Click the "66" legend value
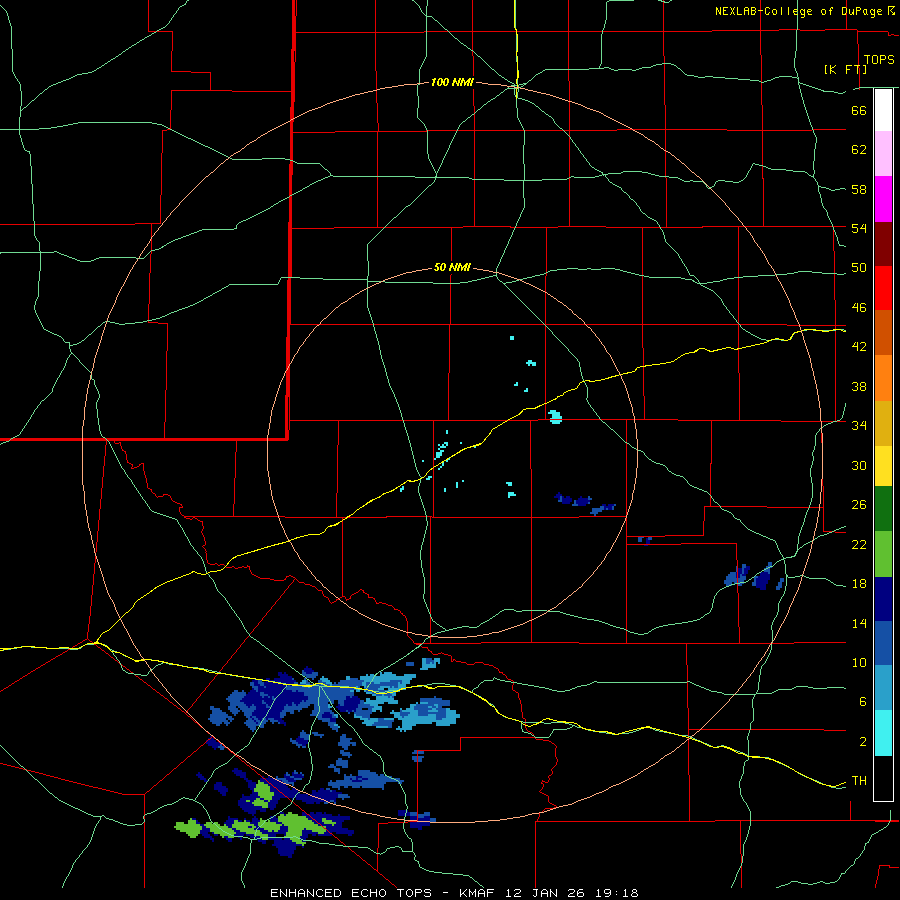 click(859, 111)
